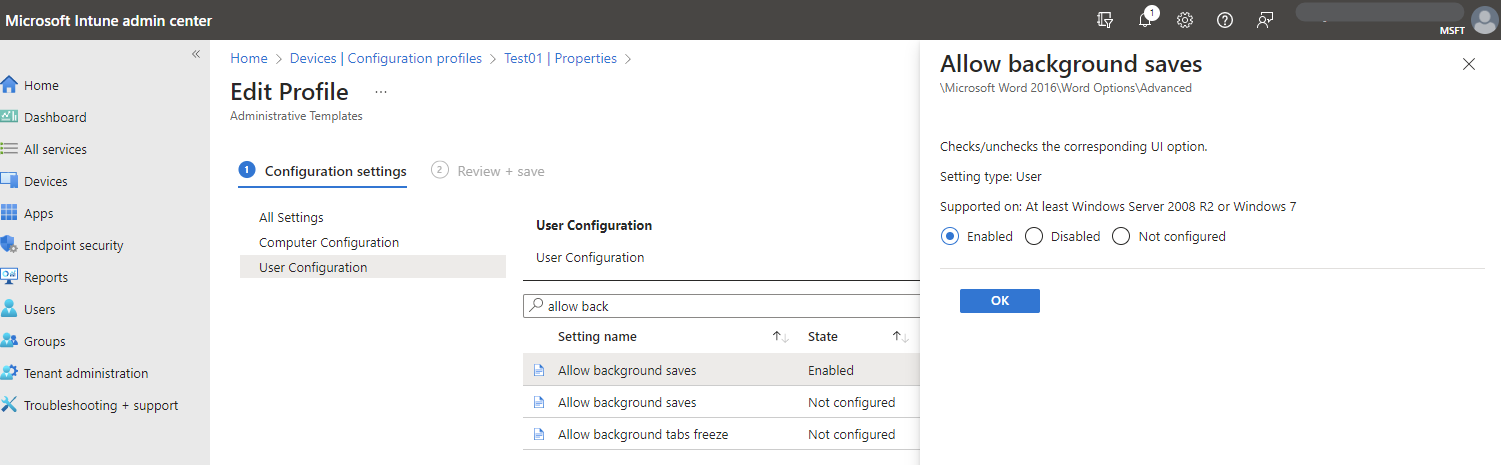Sort by Setting name column arrows
The height and width of the screenshot is (465, 1501).
[x=781, y=337]
